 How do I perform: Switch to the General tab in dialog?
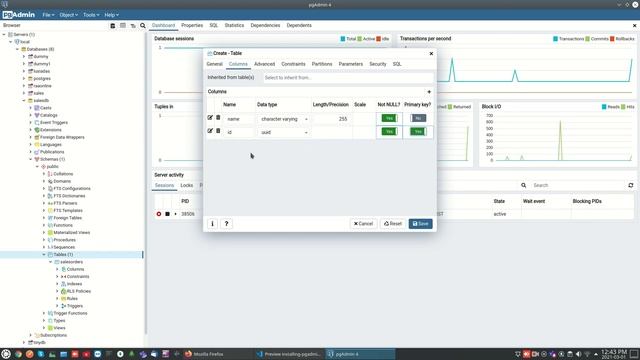pyautogui.click(x=214, y=64)
